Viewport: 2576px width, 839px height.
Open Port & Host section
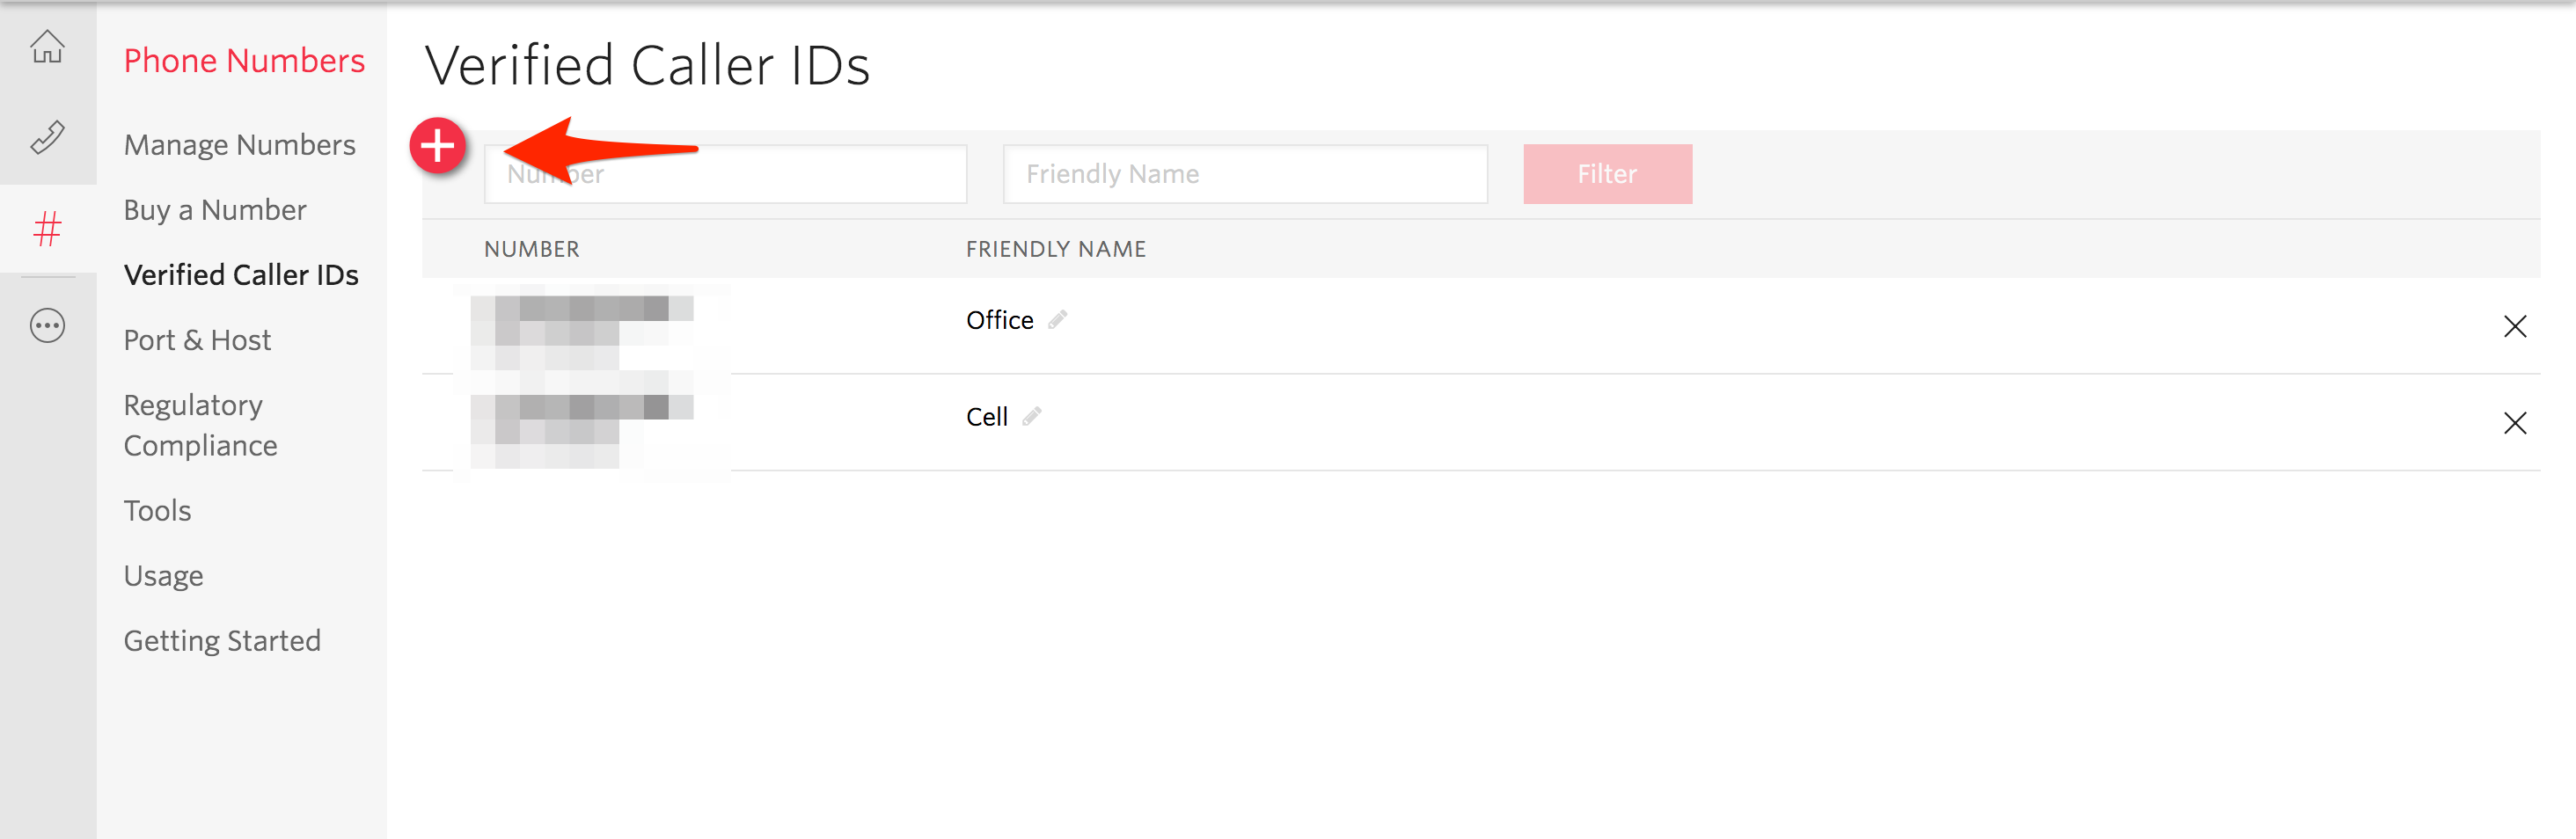coord(197,340)
